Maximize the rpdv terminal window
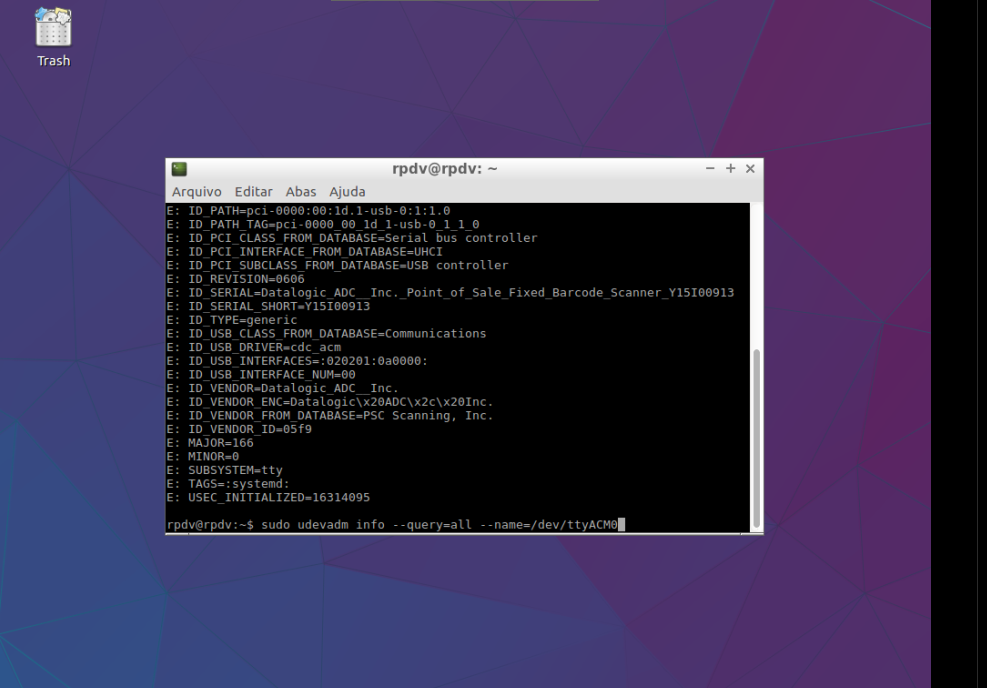Viewport: 987px width, 688px height. click(x=730, y=169)
